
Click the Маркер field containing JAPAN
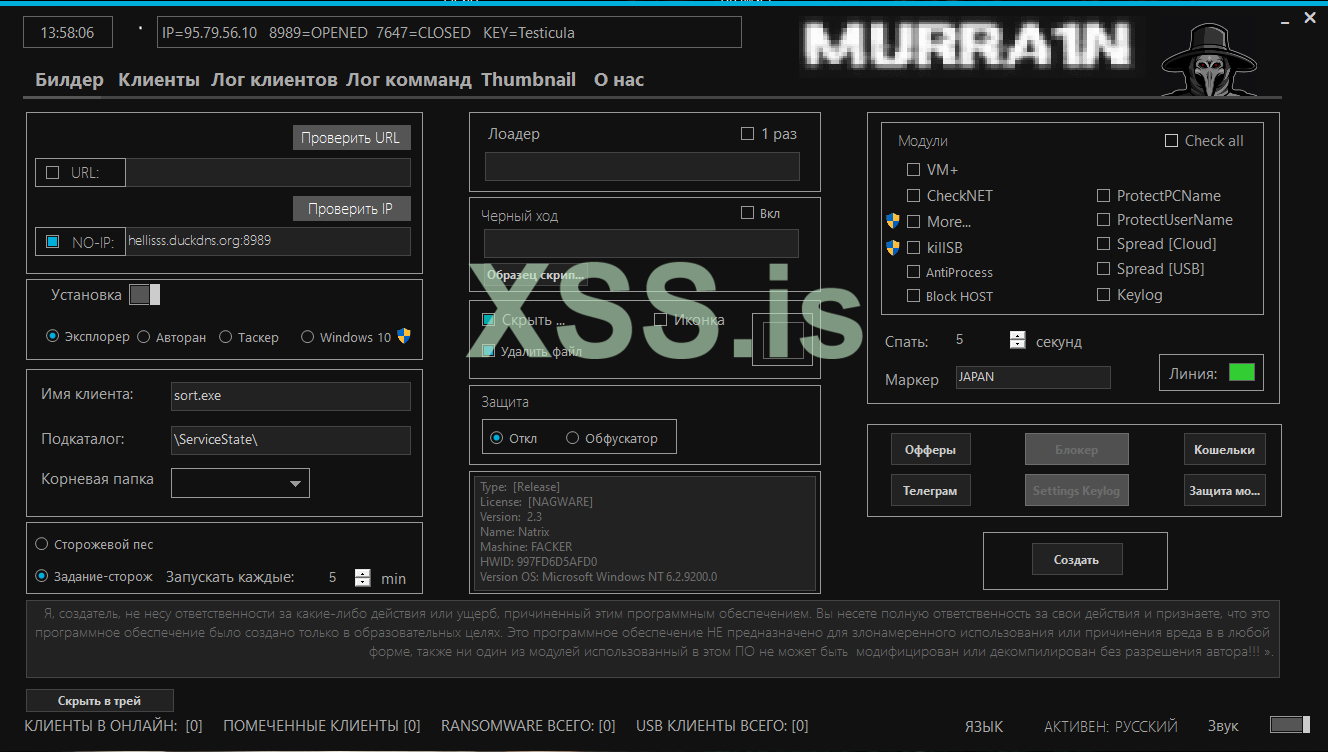coord(1033,377)
